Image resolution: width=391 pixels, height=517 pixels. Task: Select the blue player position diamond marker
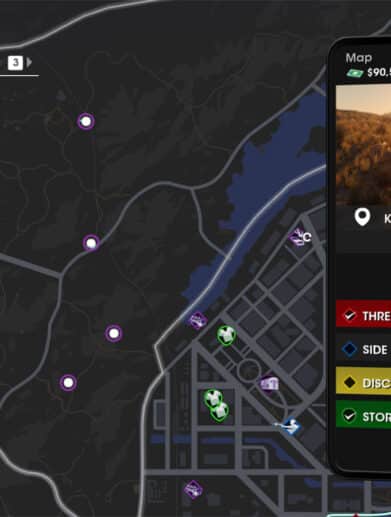(291, 426)
